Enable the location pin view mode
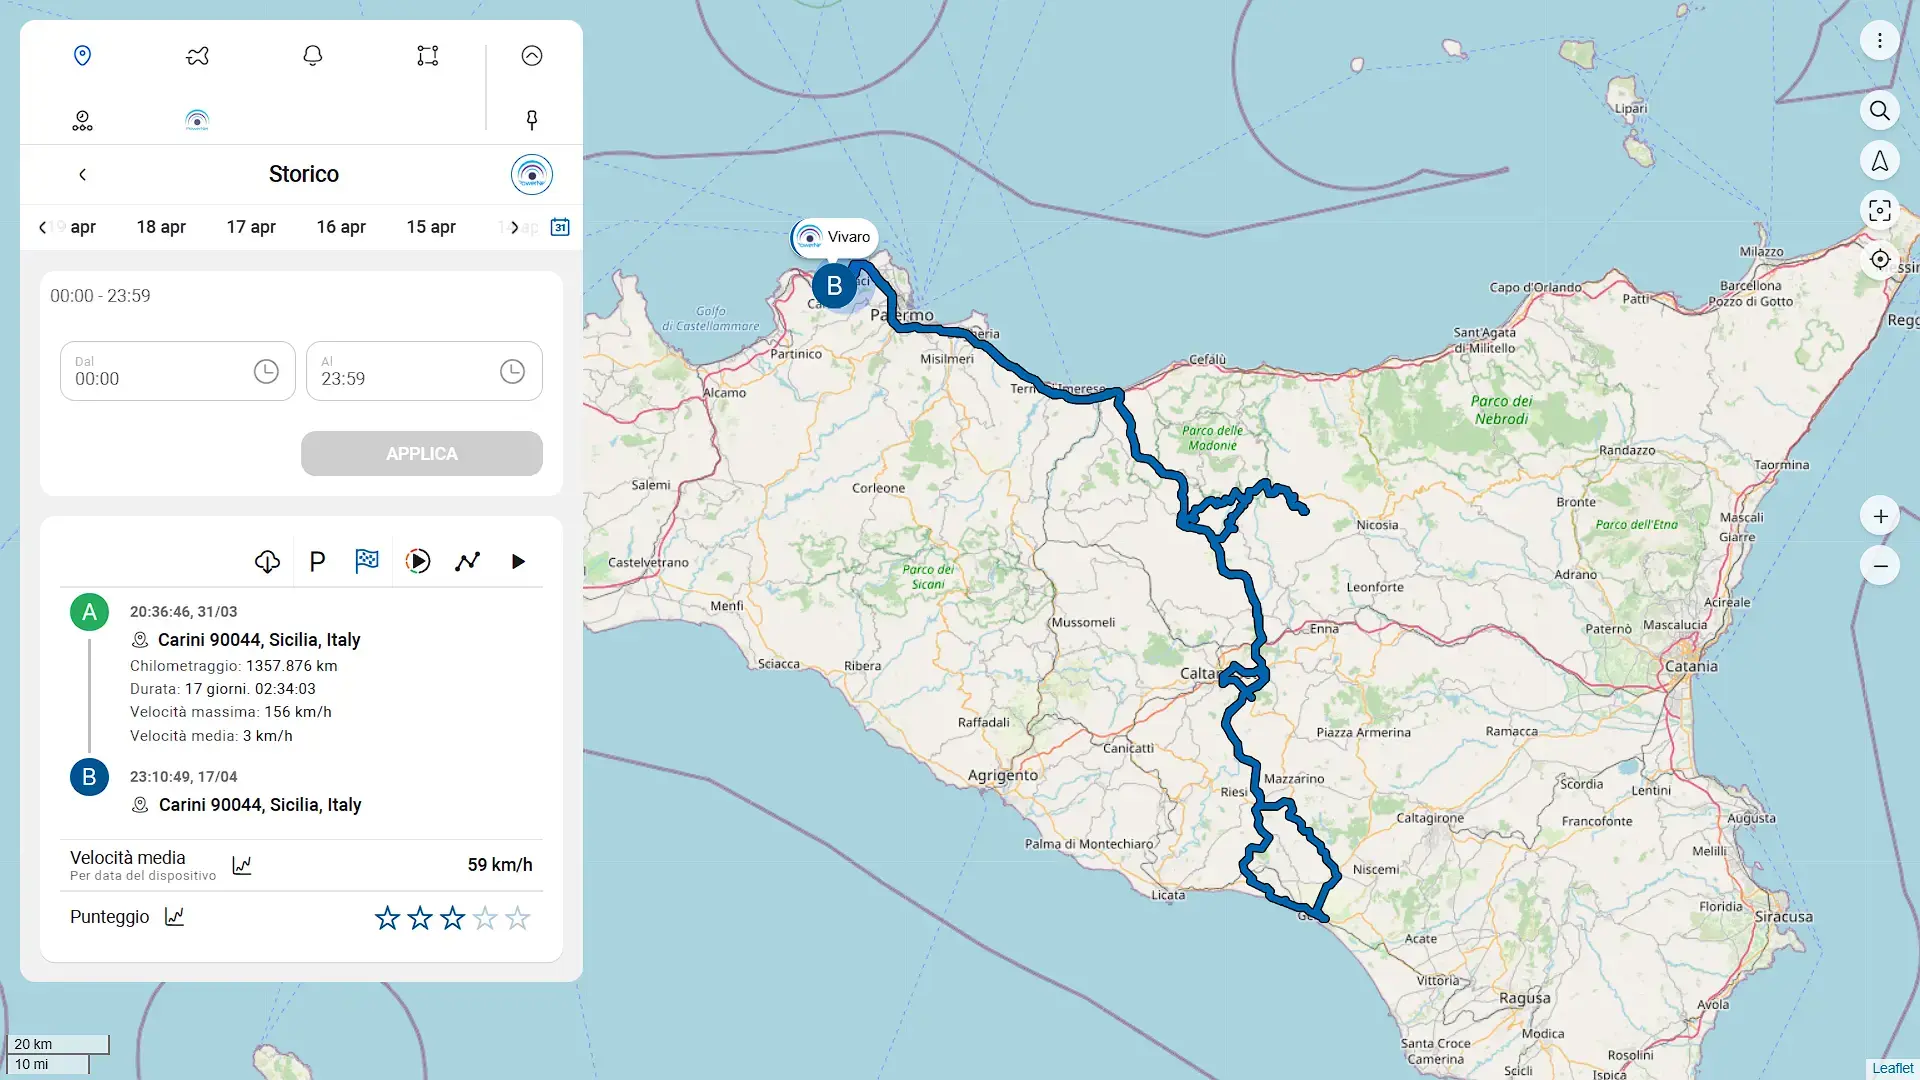 point(83,56)
